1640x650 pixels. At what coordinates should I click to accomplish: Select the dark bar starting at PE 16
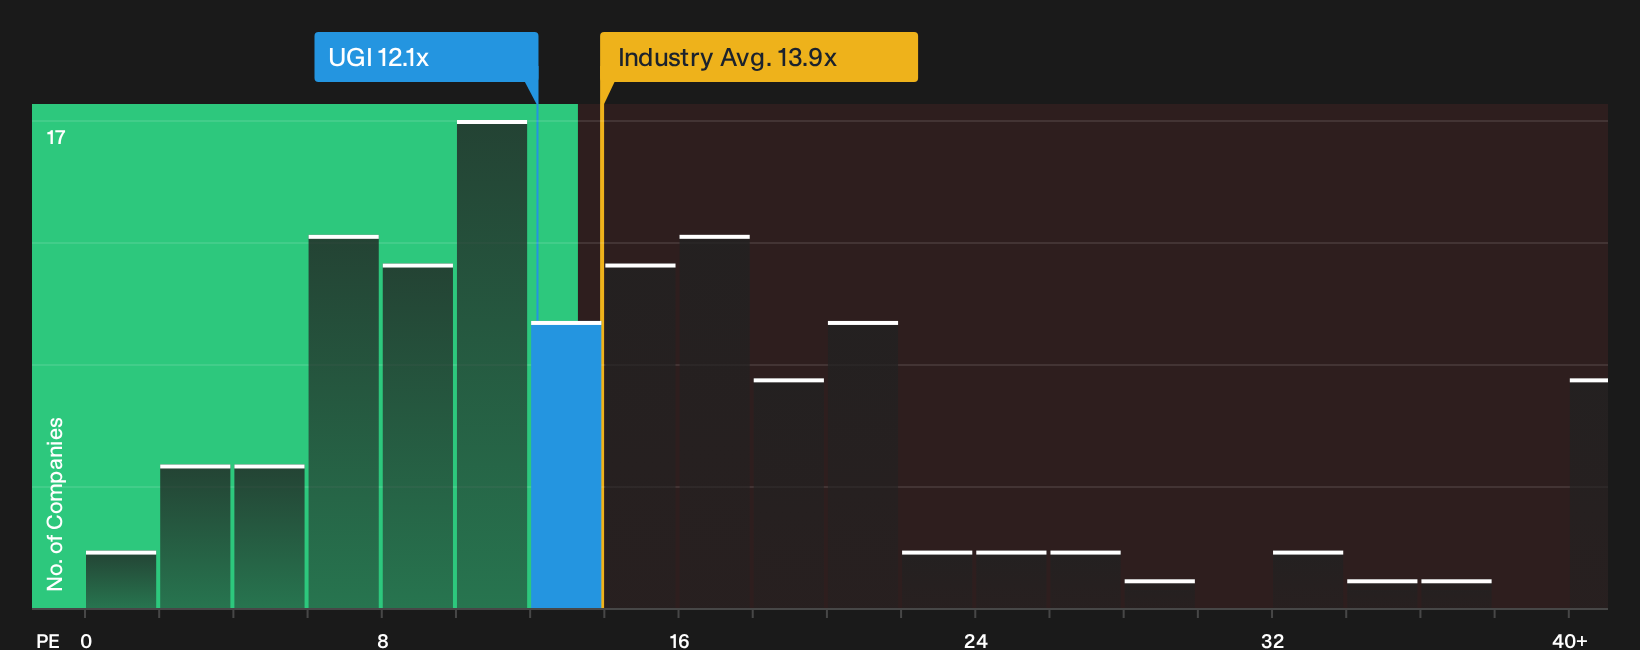715,422
